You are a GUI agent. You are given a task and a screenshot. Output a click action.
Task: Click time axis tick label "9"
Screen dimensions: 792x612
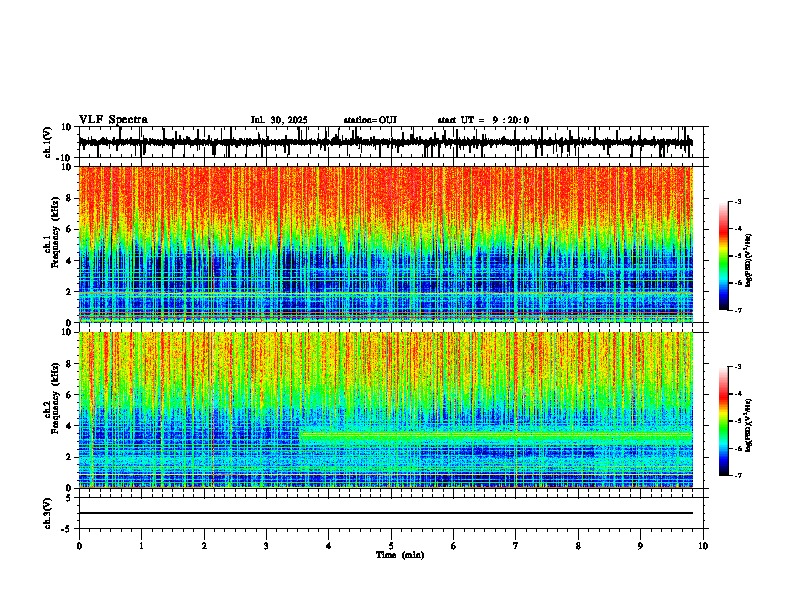640,546
